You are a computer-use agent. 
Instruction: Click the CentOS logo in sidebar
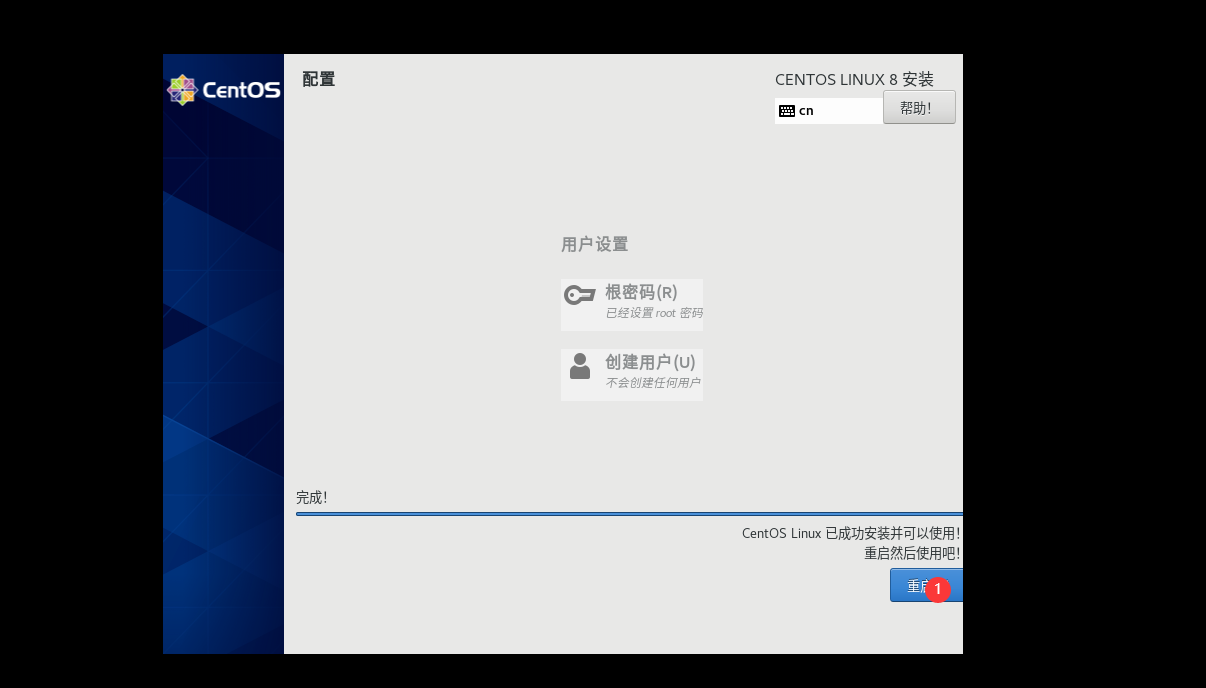[224, 90]
